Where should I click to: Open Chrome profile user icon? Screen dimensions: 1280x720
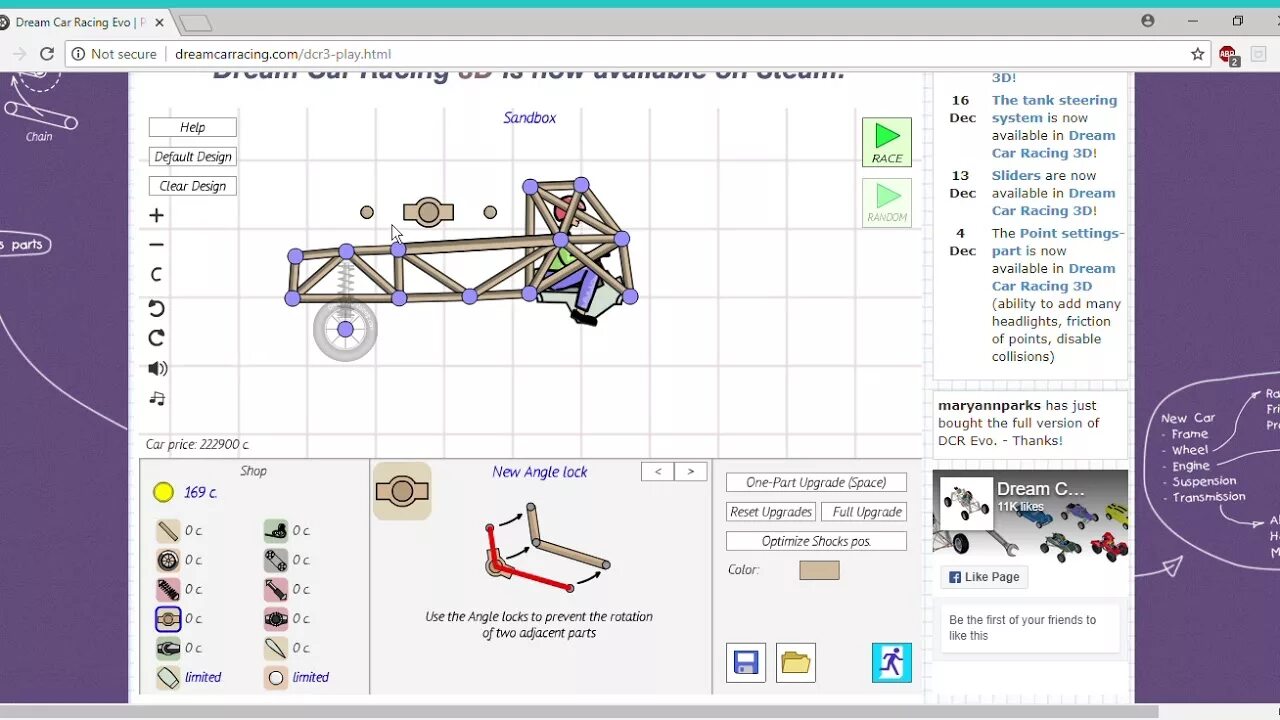[1147, 21]
